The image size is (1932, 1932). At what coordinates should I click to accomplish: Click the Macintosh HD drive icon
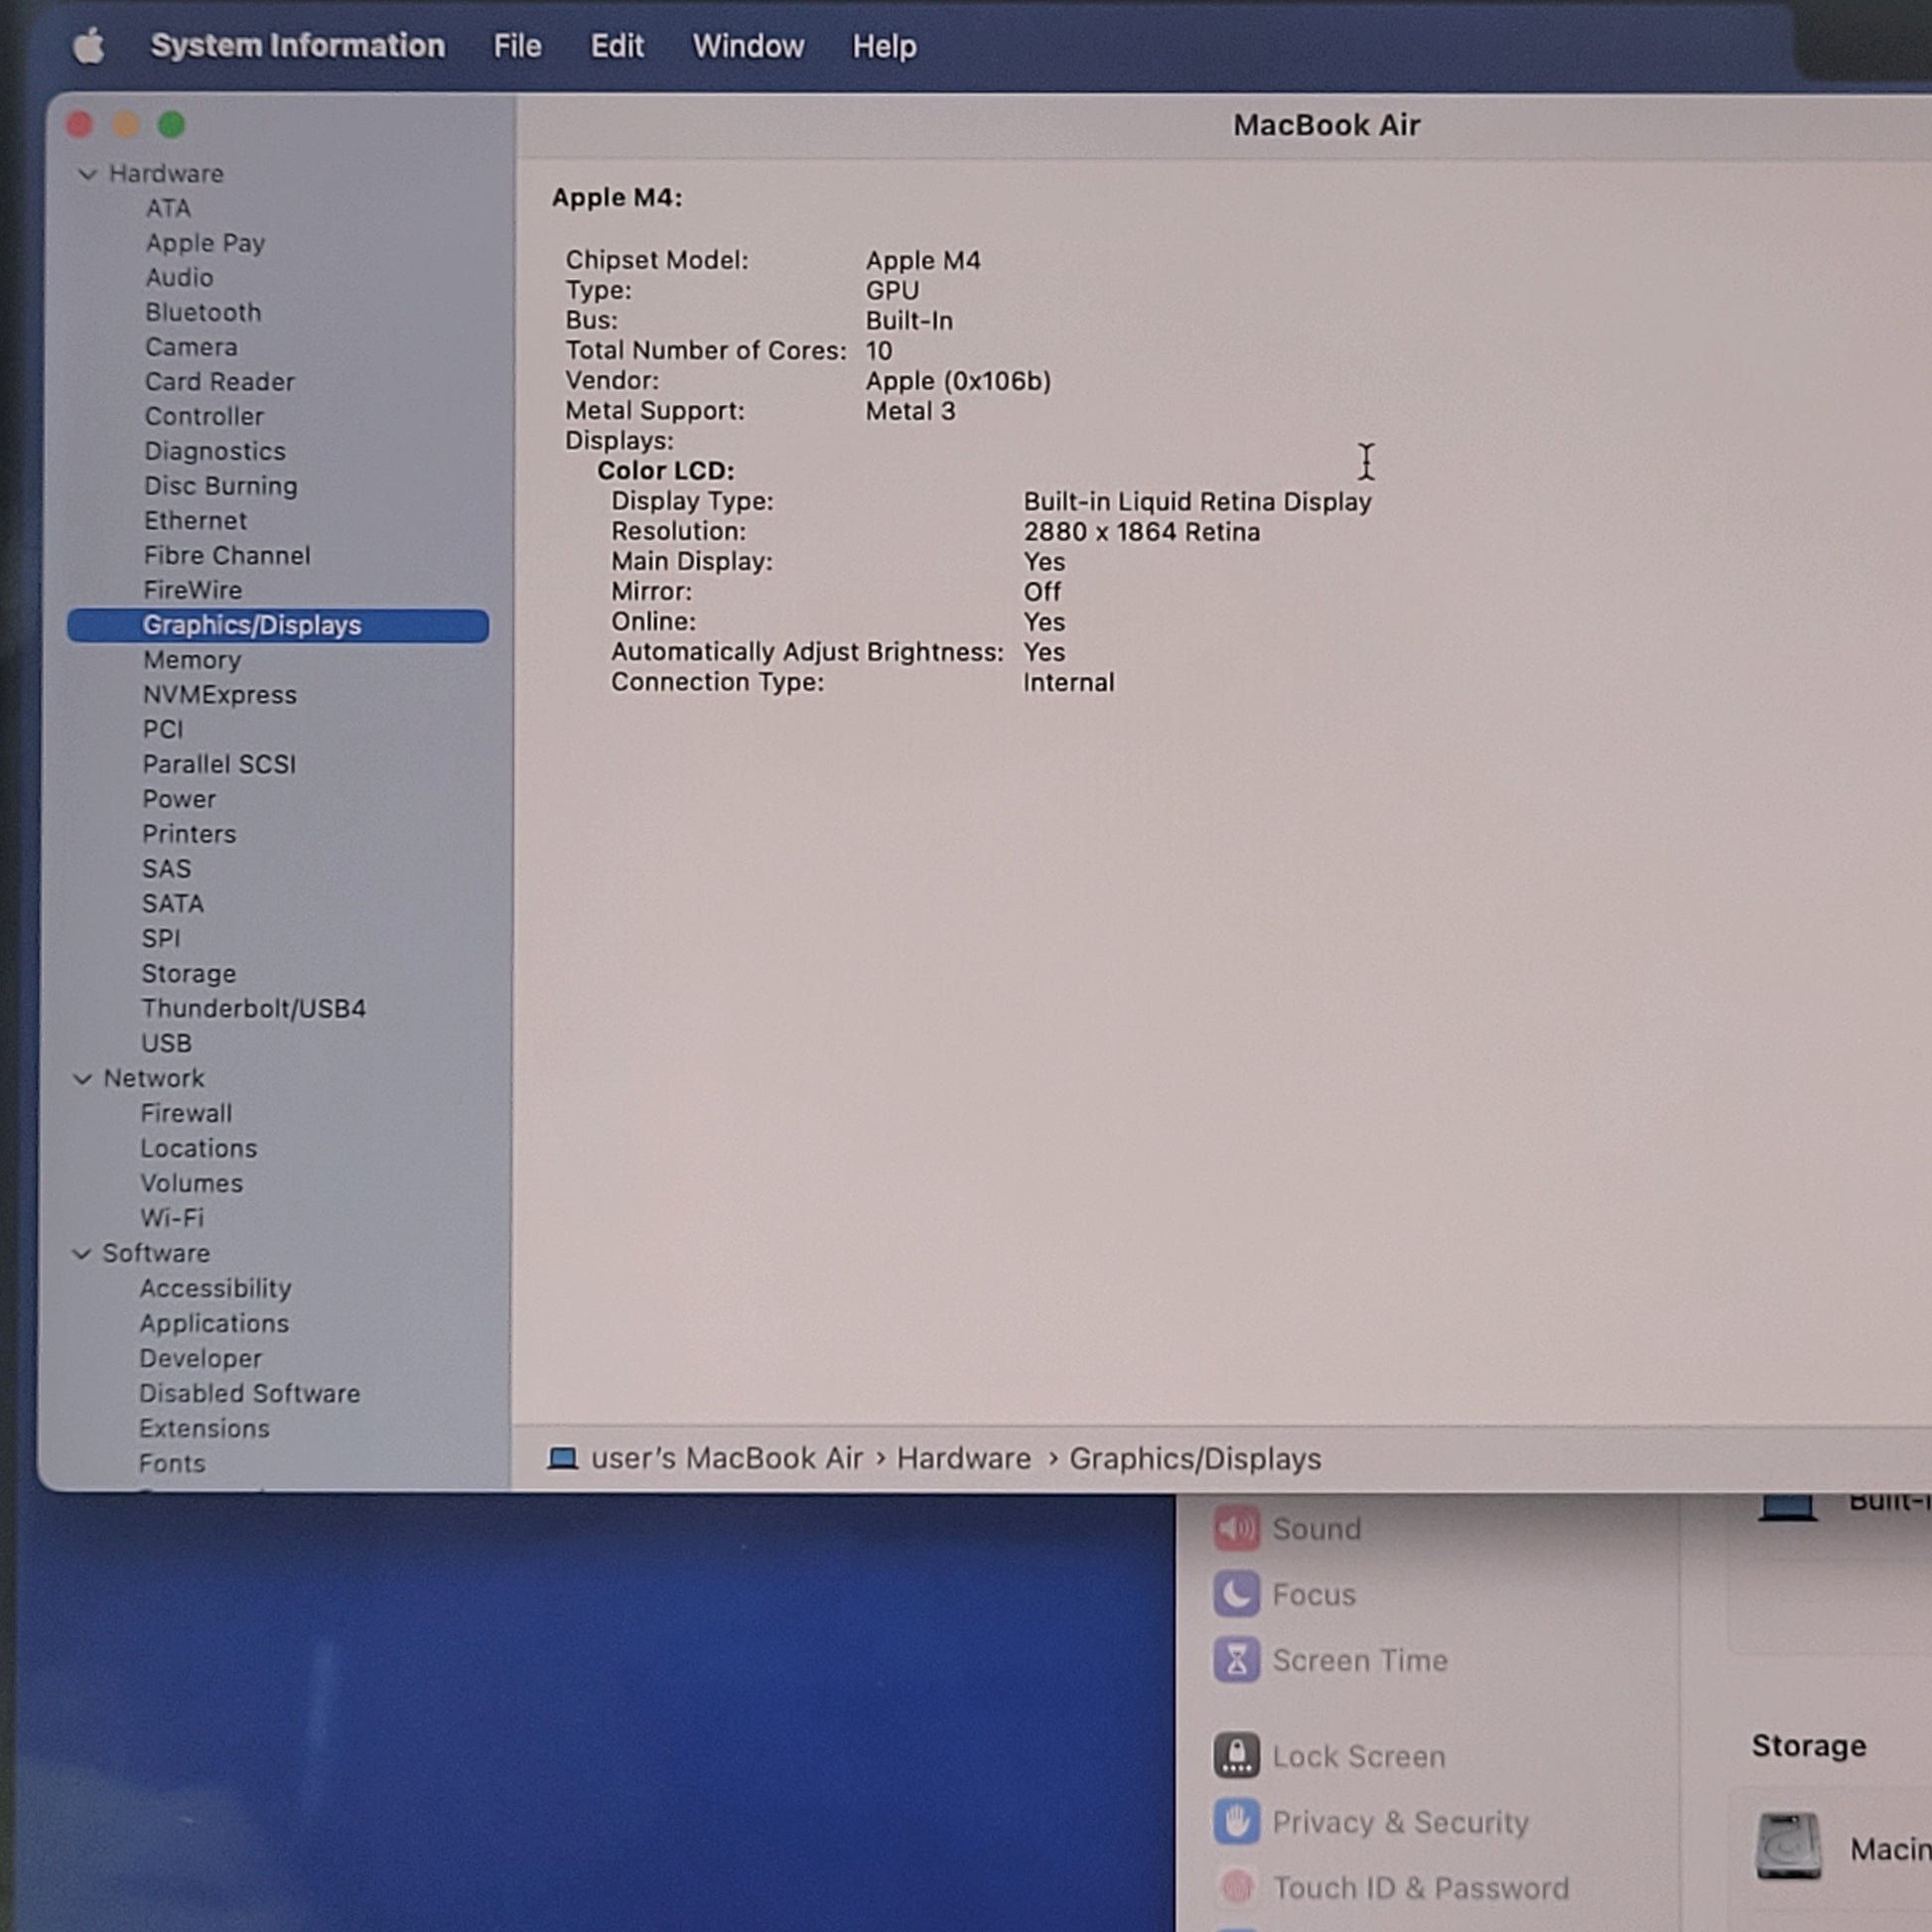point(1788,1846)
